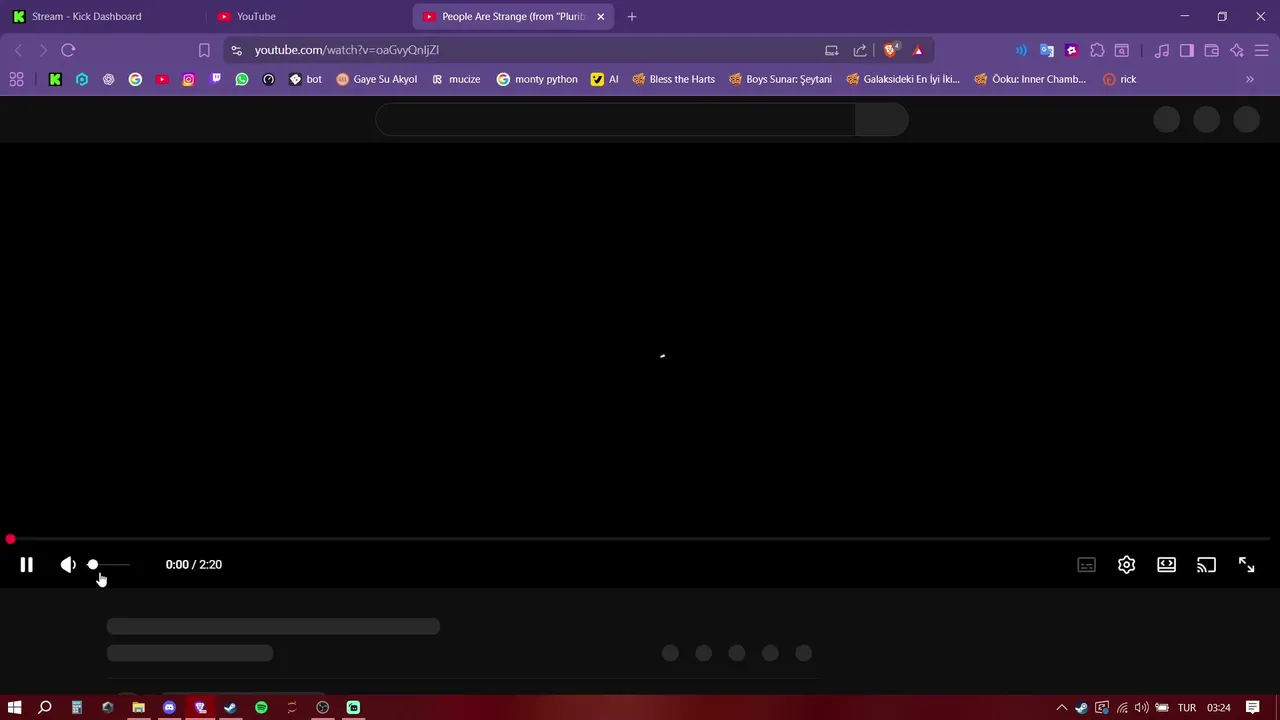
Task: Close the People Are Strange tab
Action: click(x=600, y=16)
